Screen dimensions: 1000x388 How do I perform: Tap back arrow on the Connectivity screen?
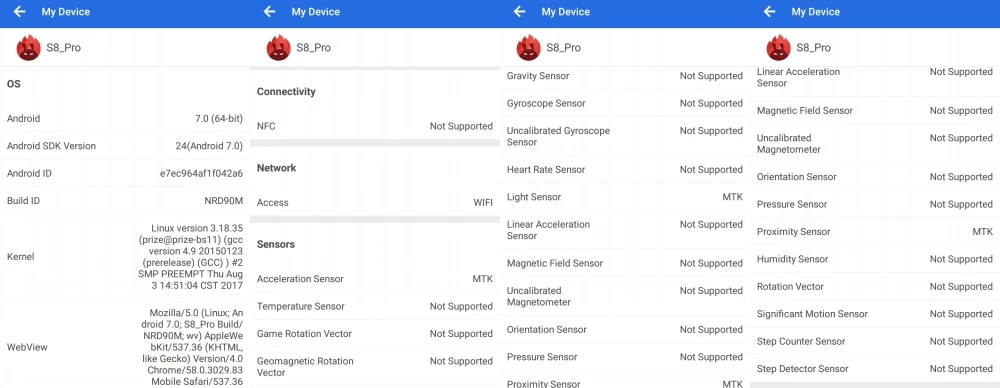tap(270, 11)
